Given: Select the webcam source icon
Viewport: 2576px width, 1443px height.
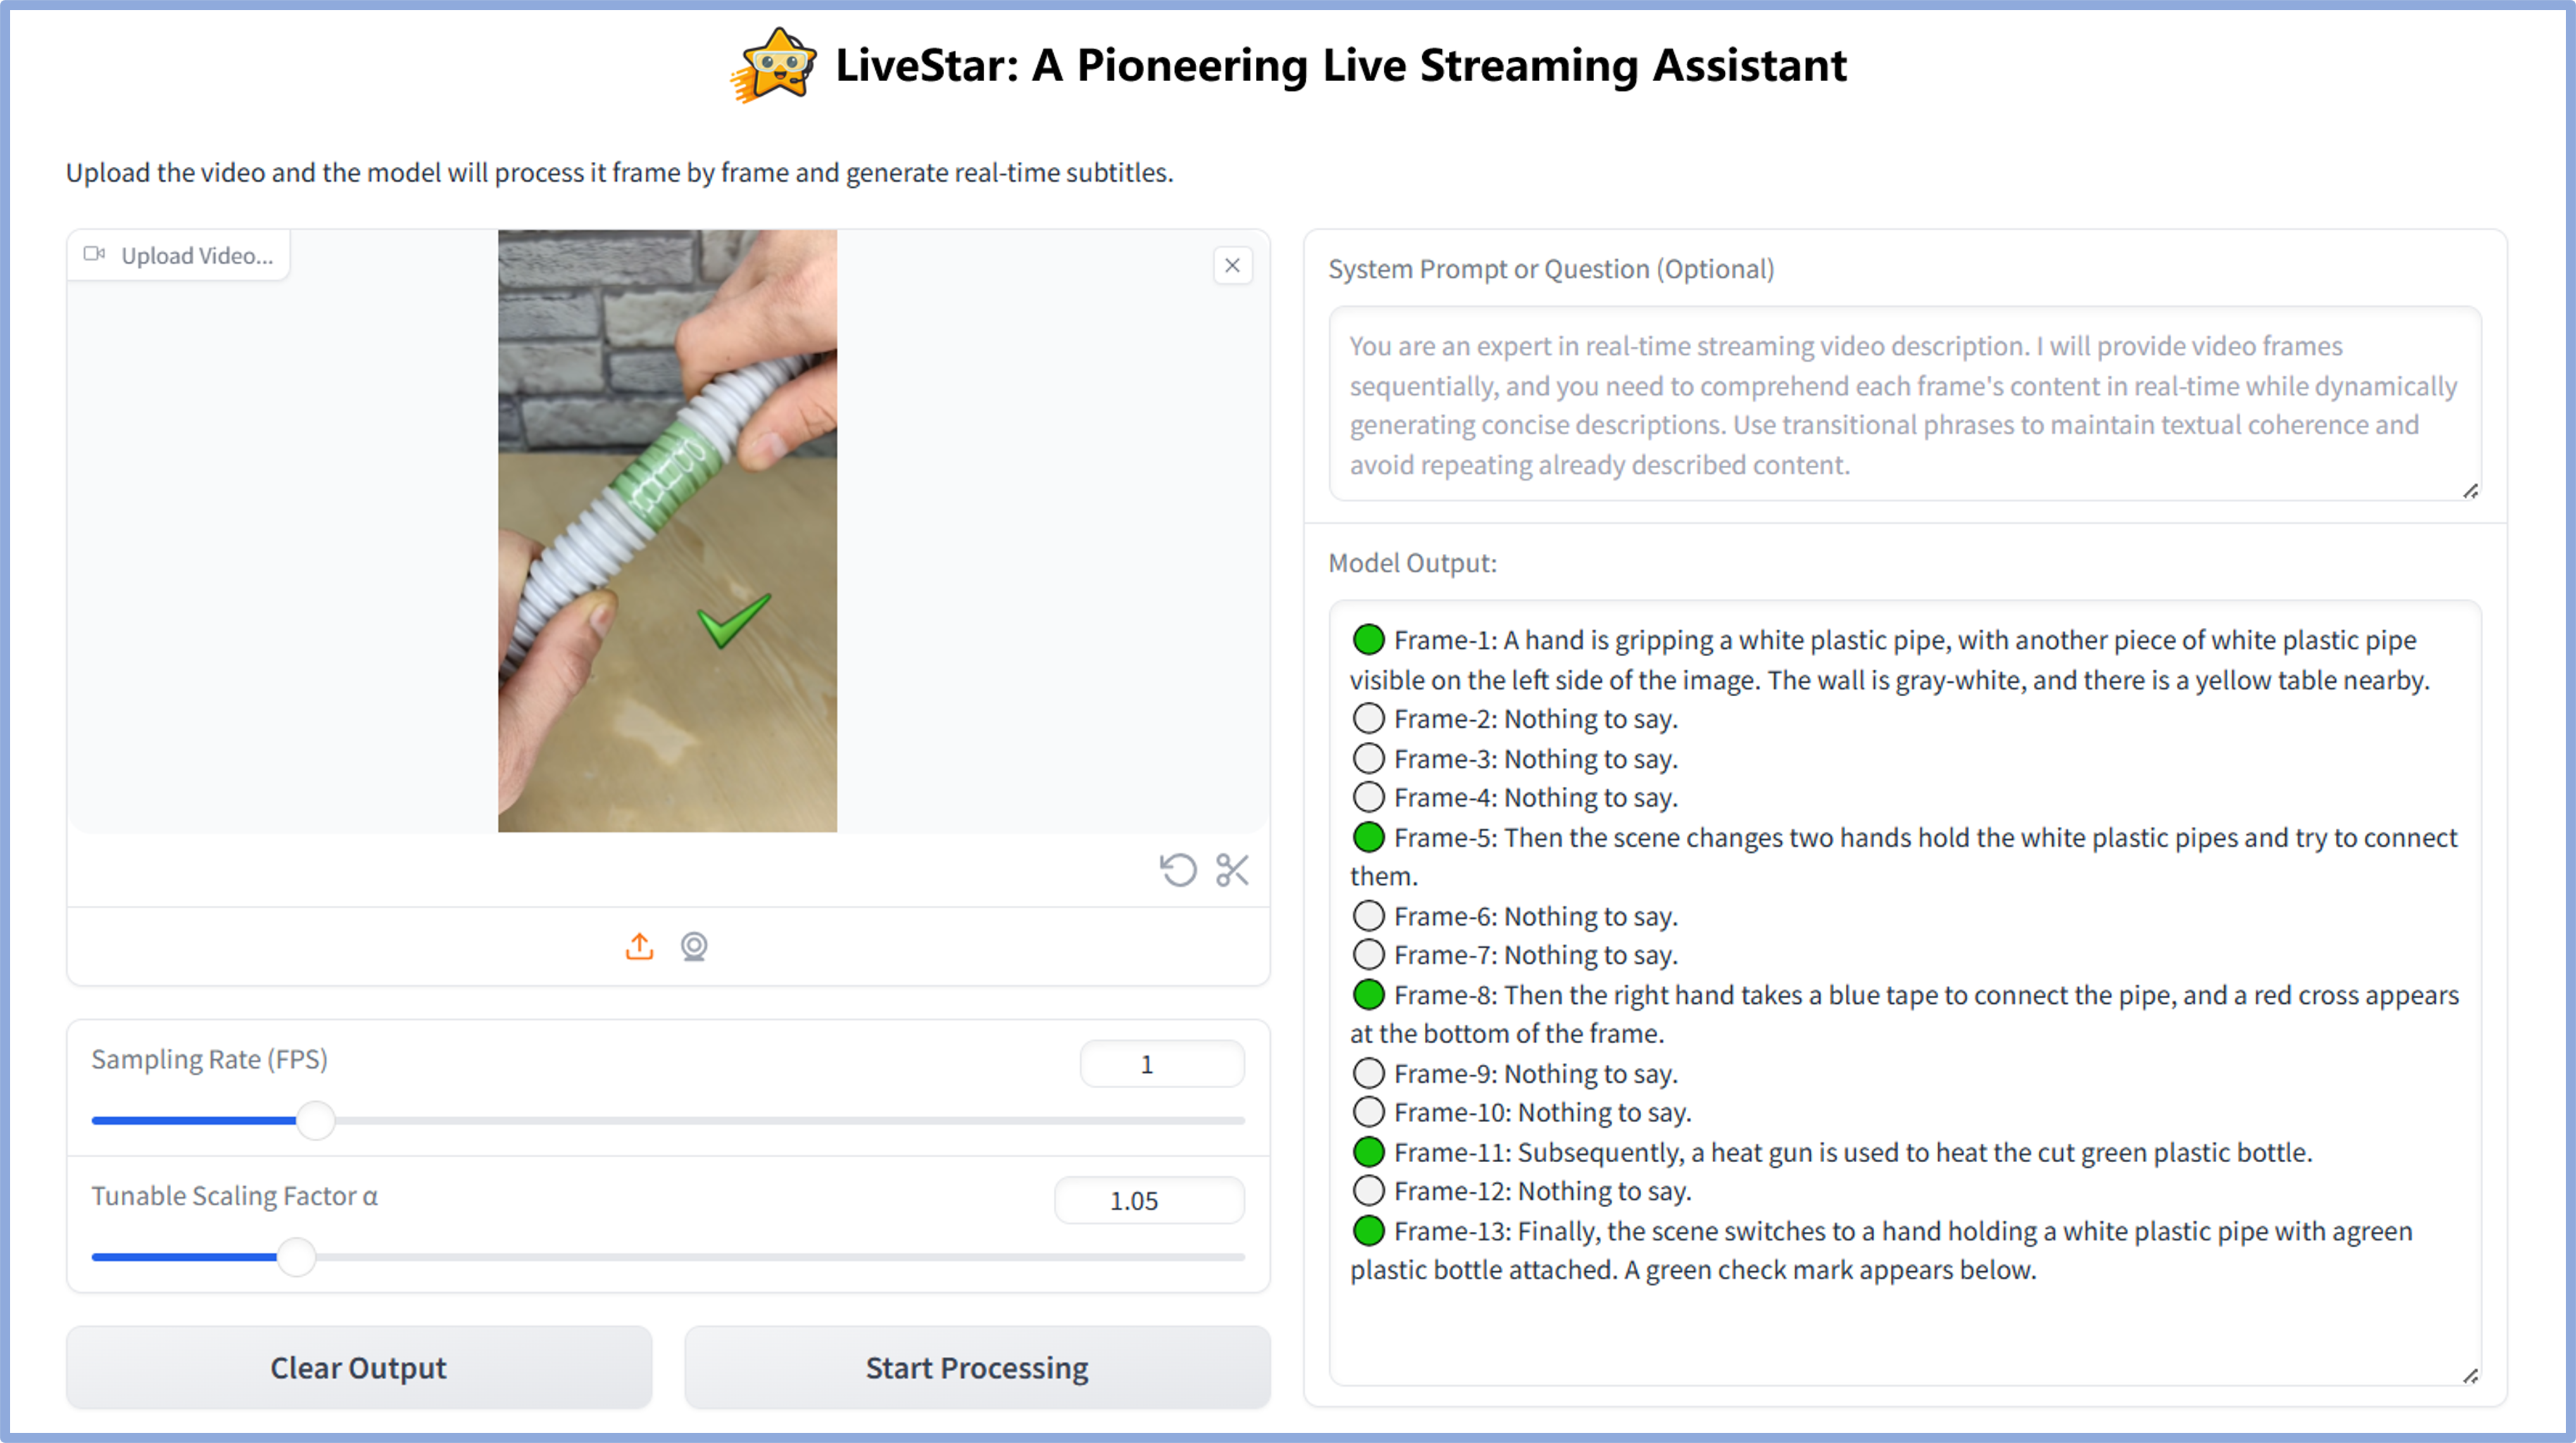Looking at the screenshot, I should coord(694,945).
